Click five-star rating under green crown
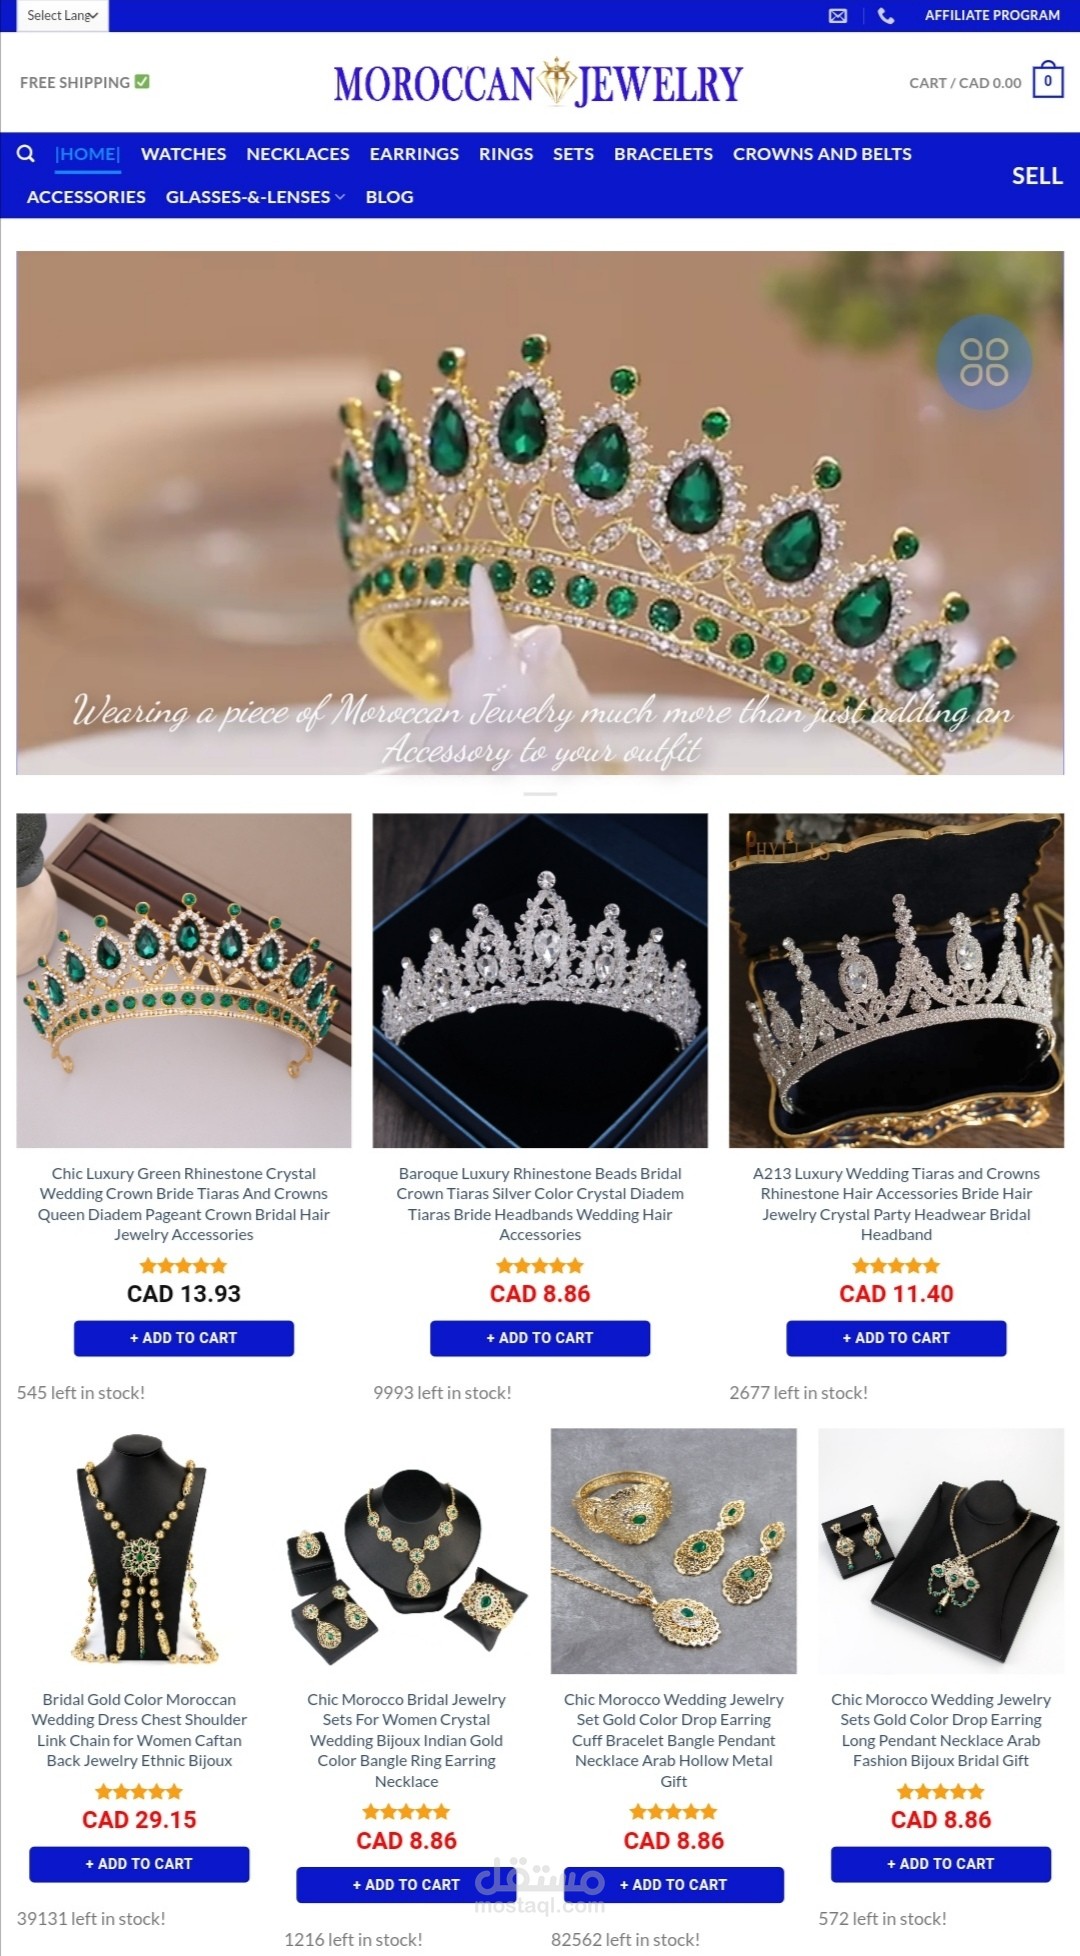Viewport: 1080px width, 1956px height. 184,1265
